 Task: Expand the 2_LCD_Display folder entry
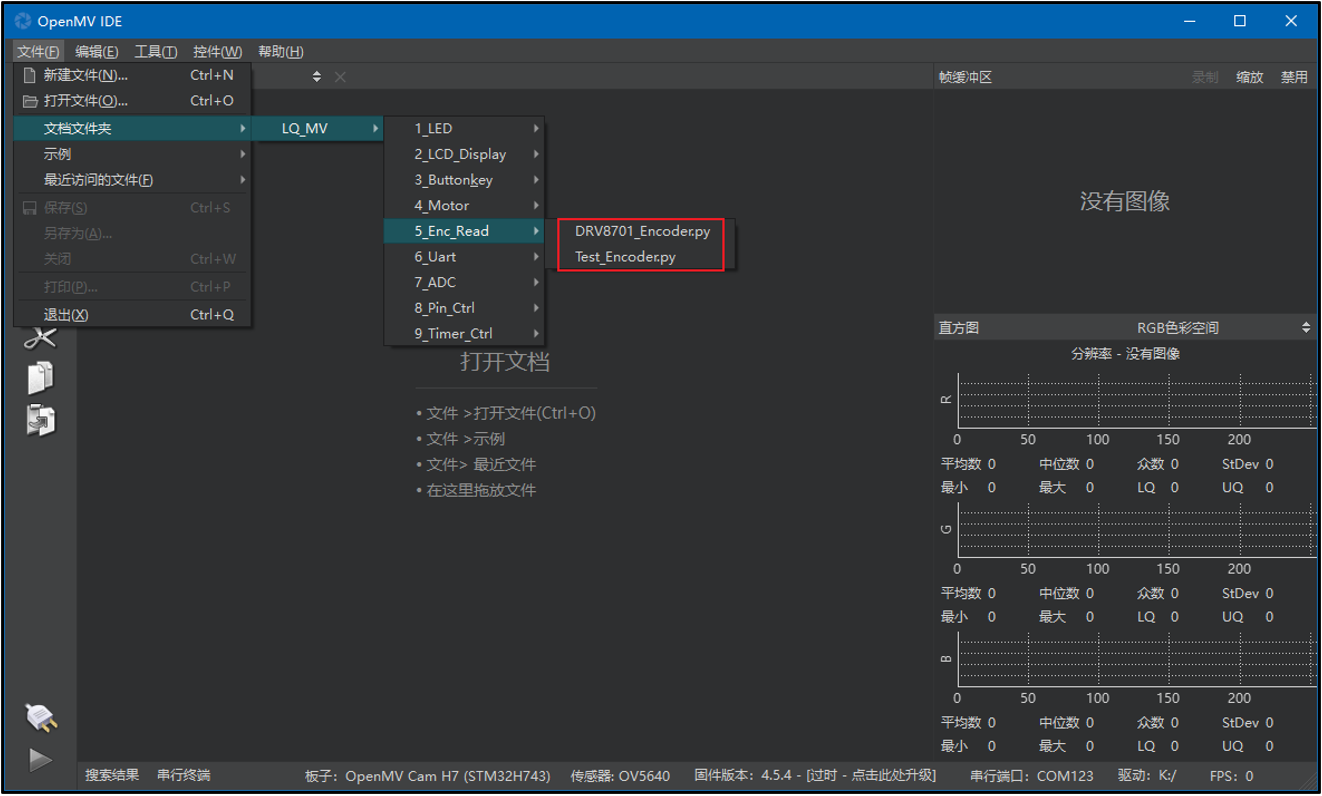[x=465, y=154]
